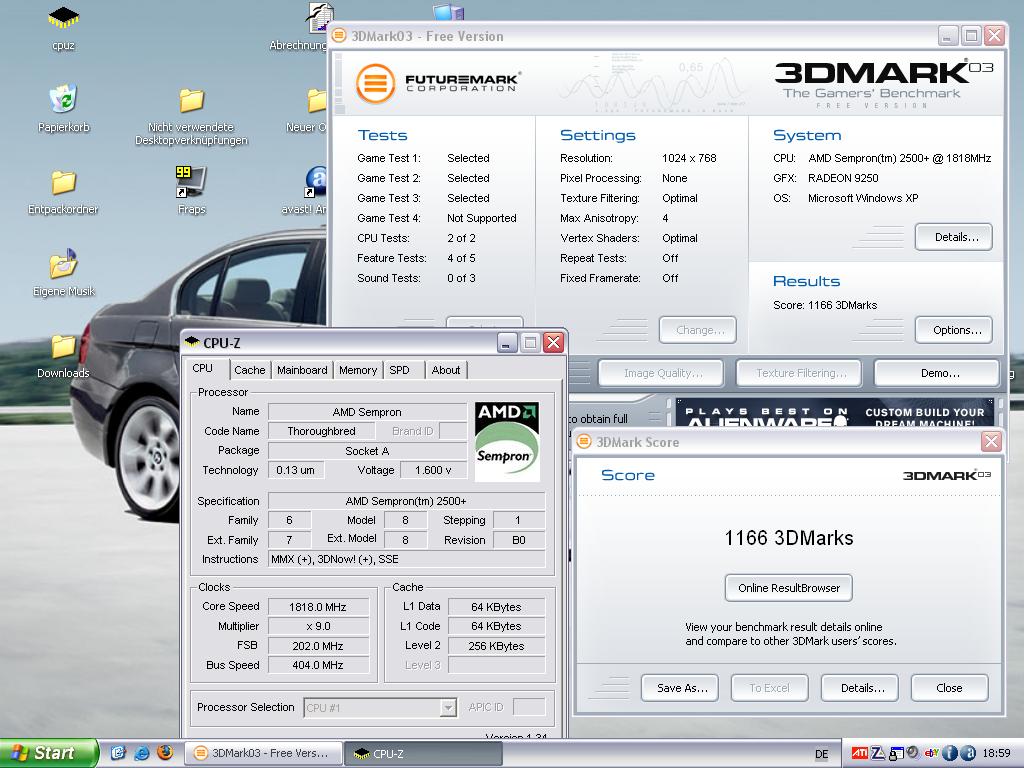Click the AMD Sempron logo in CPU-Z
This screenshot has width=1024, height=768.
point(507,441)
